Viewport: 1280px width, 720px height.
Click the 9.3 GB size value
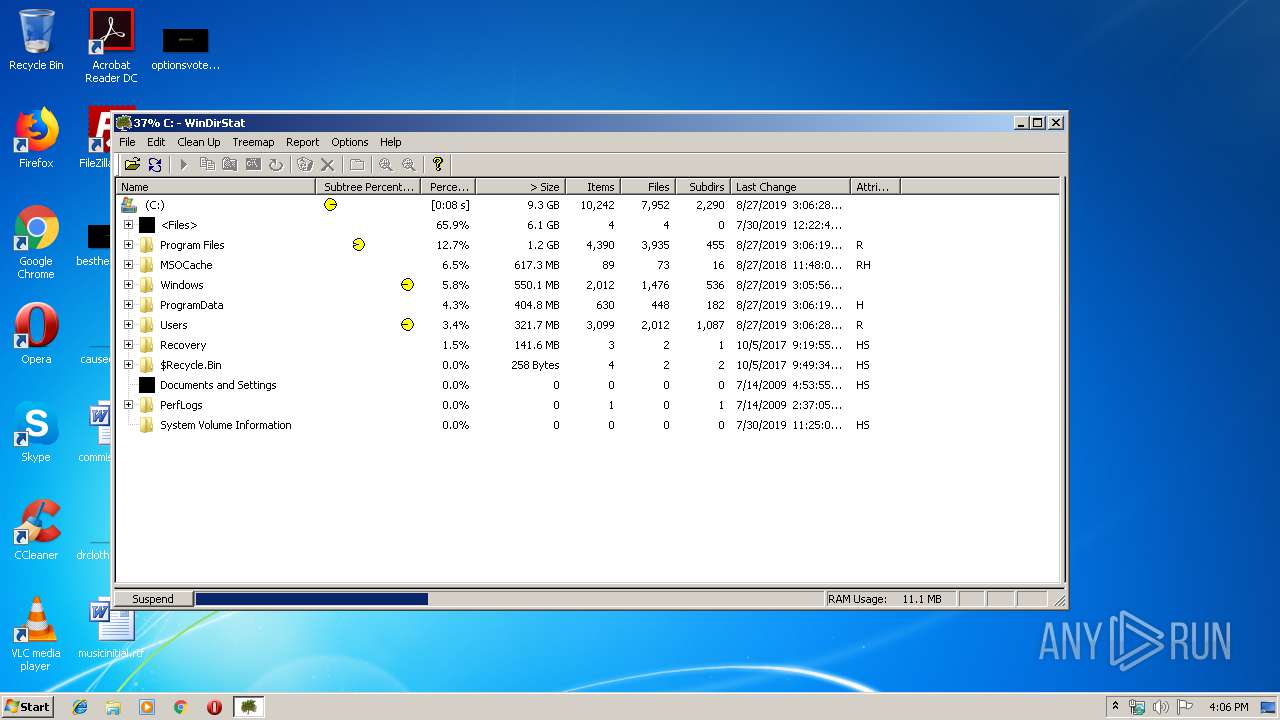click(x=543, y=205)
